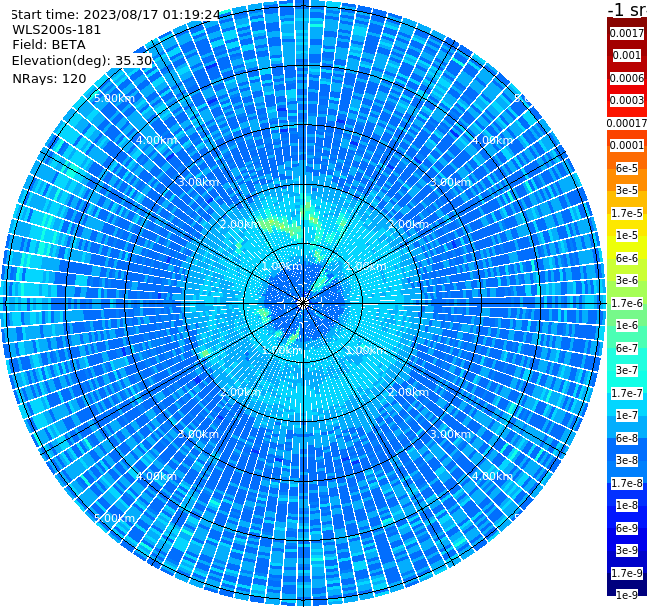Click the 0.001 dark red colorbar label

(626, 55)
